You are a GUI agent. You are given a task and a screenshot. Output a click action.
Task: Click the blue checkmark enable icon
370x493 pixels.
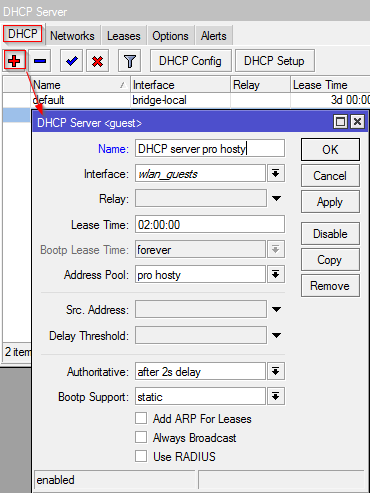(x=71, y=61)
